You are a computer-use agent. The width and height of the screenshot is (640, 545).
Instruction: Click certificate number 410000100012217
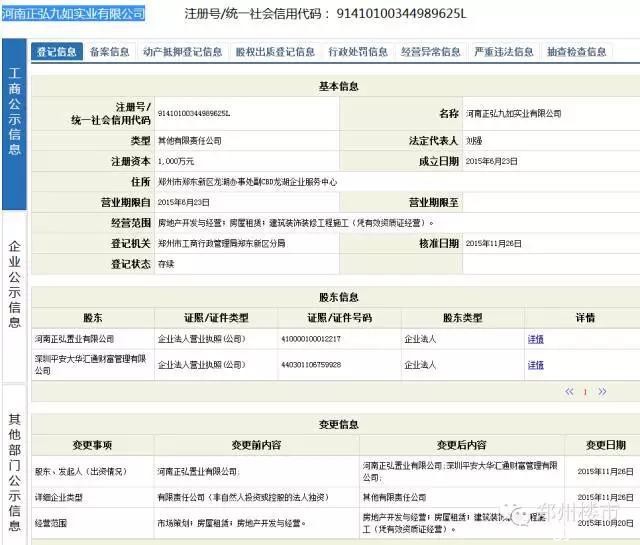point(311,339)
